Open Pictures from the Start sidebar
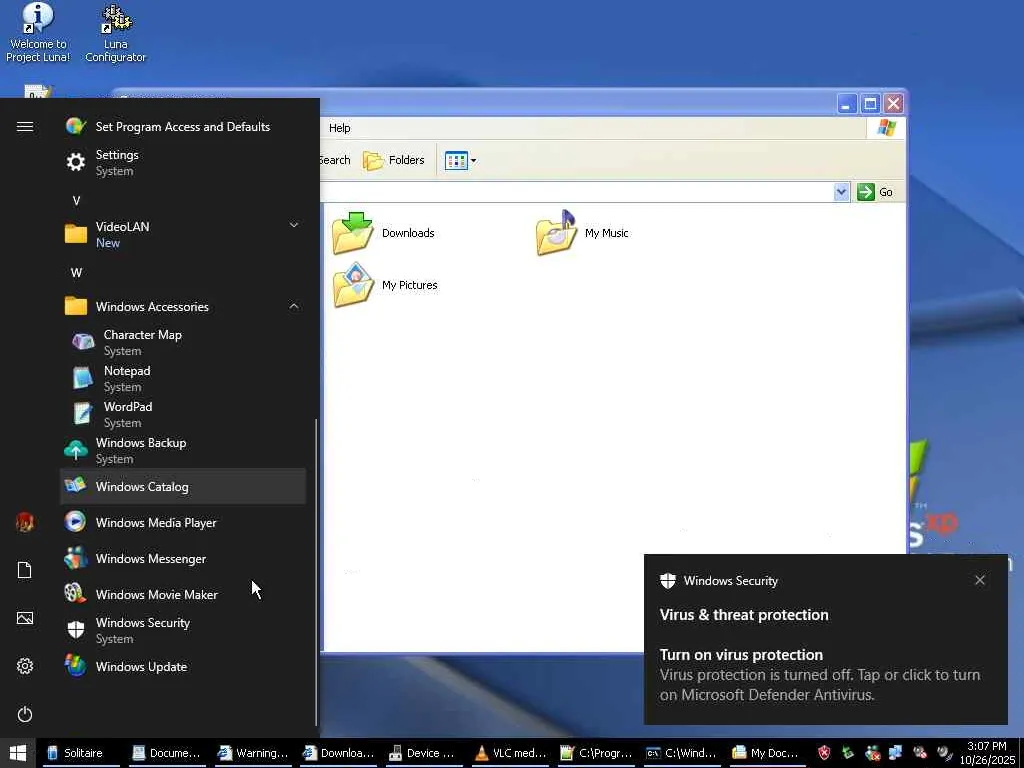This screenshot has height=768, width=1024. click(x=25, y=618)
